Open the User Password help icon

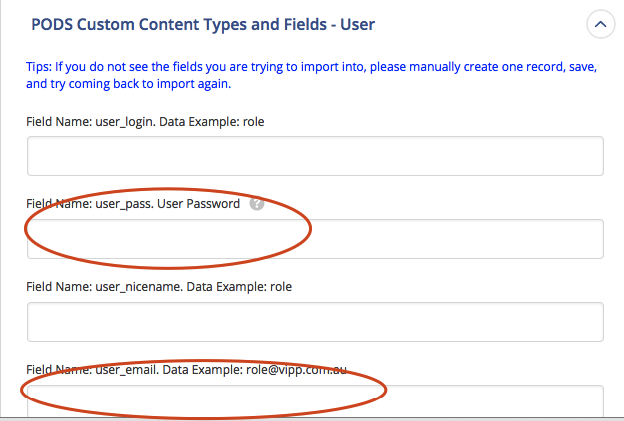tap(257, 204)
